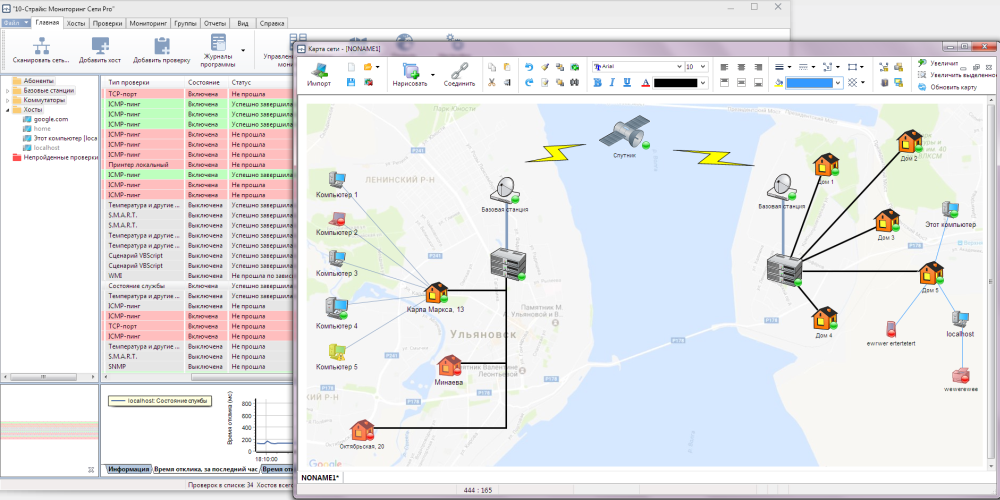
Task: Select the left Базовая станция dish icon
Action: tap(504, 190)
